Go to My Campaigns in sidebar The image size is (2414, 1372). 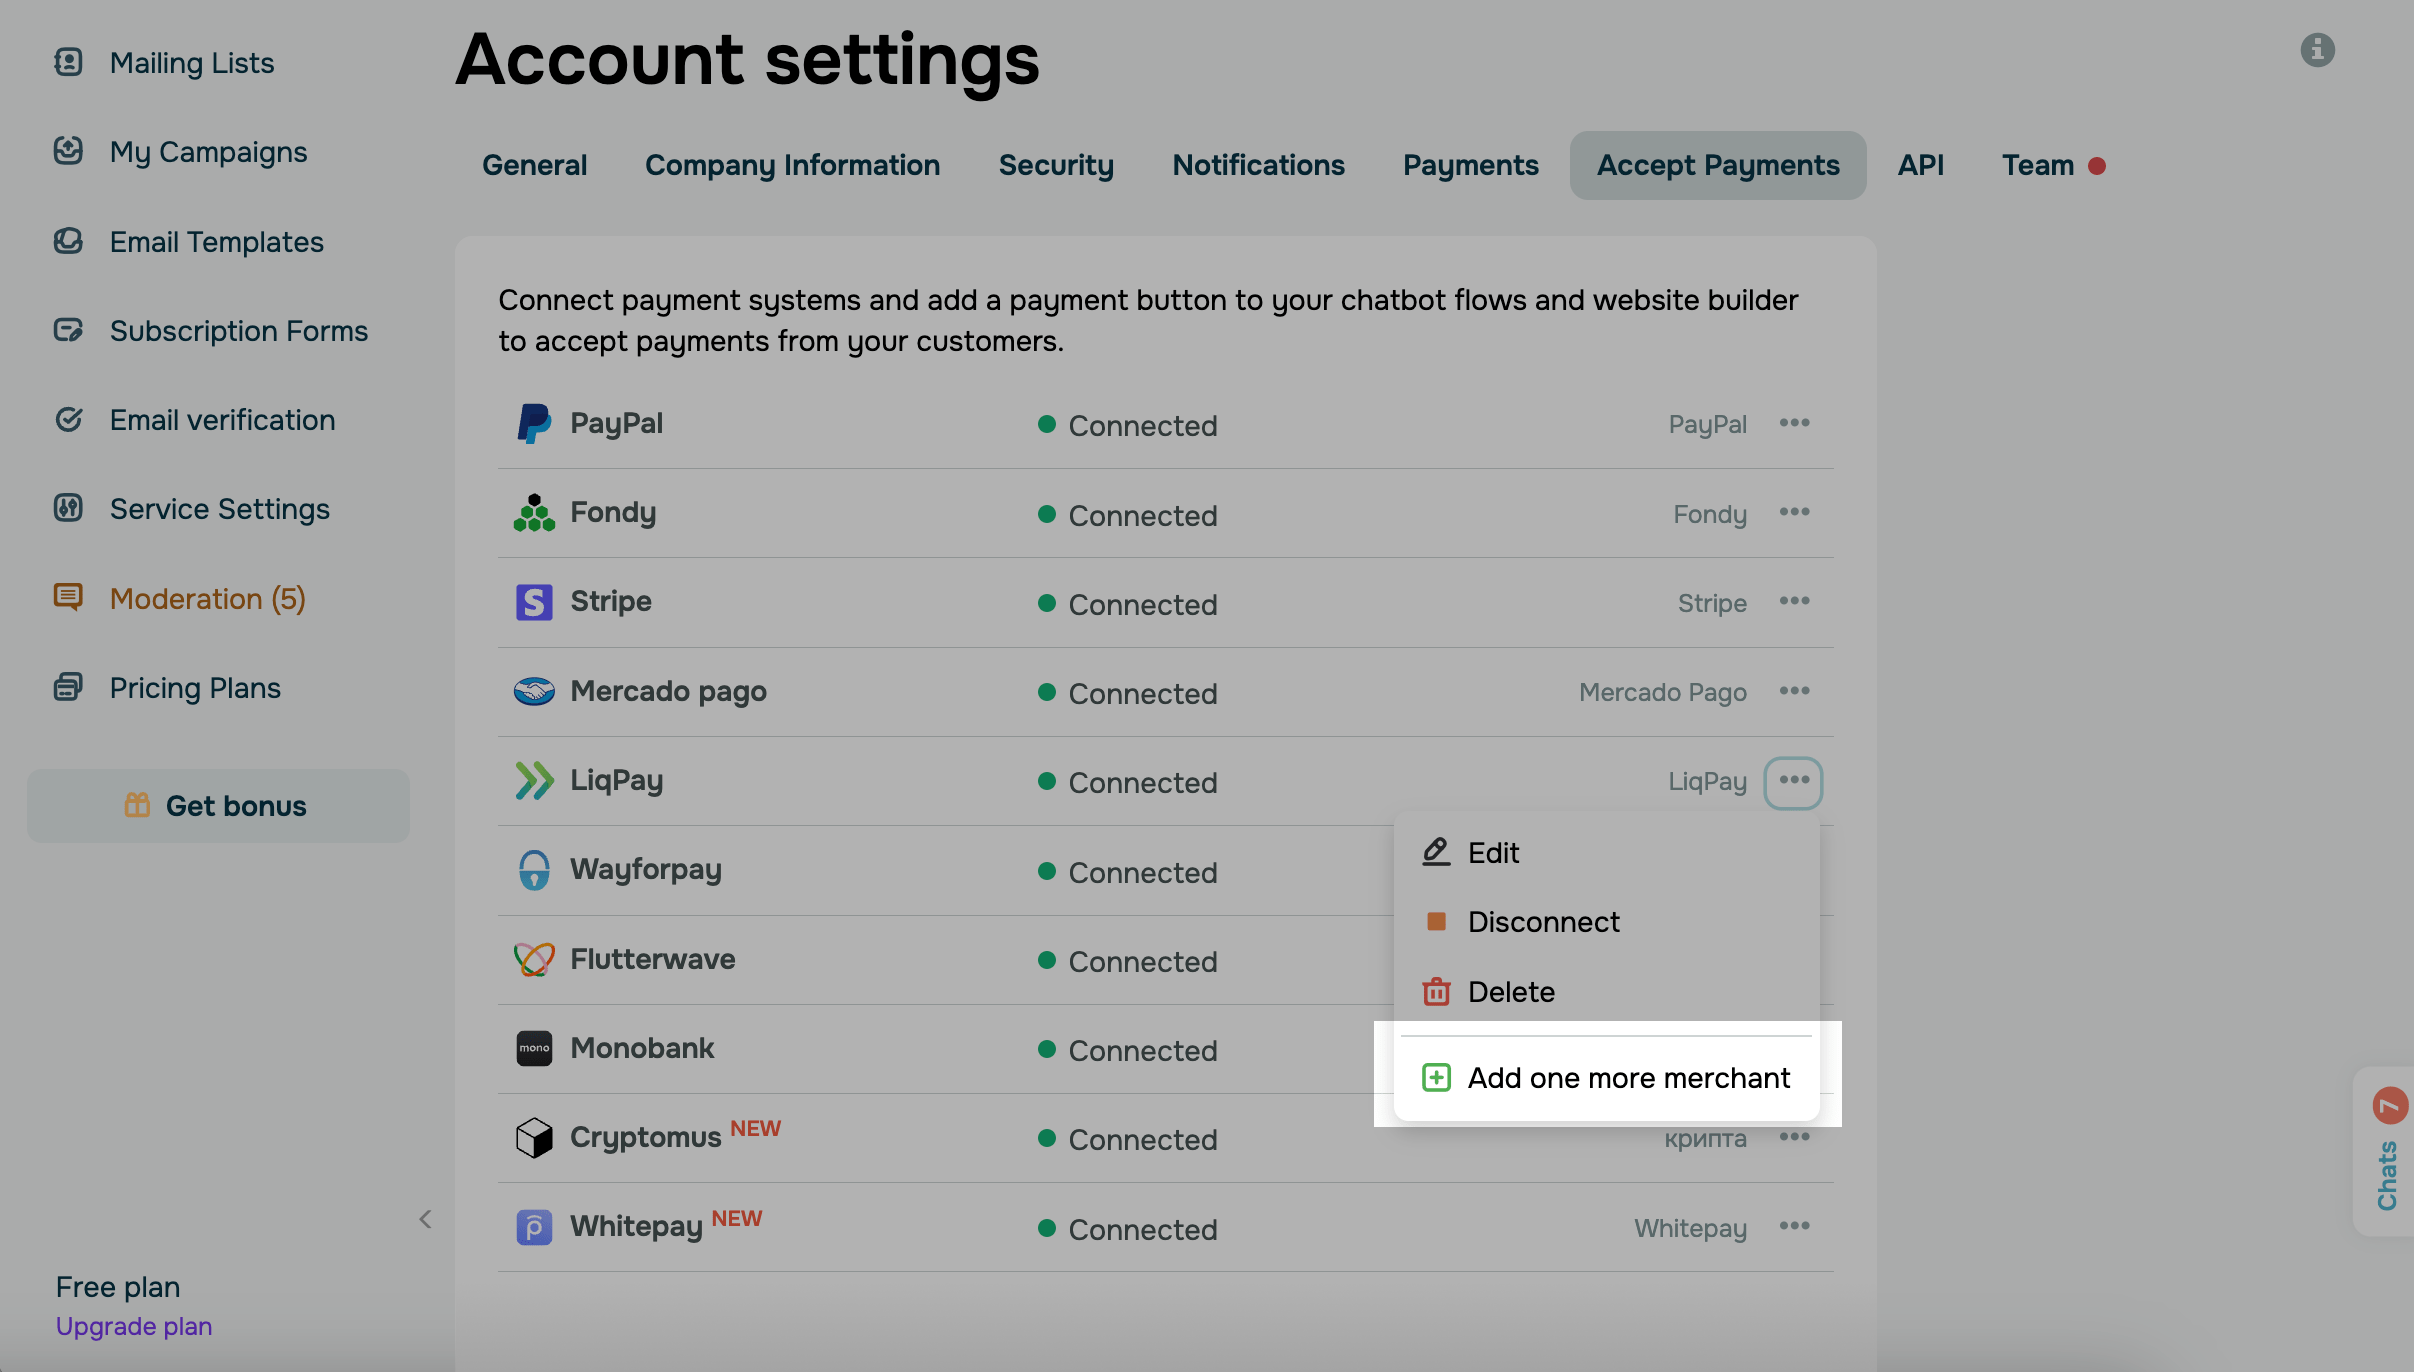208,152
